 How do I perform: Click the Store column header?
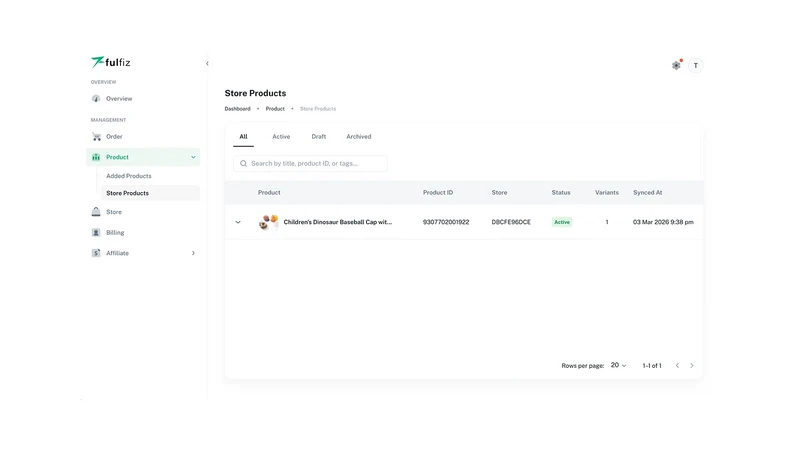(499, 192)
